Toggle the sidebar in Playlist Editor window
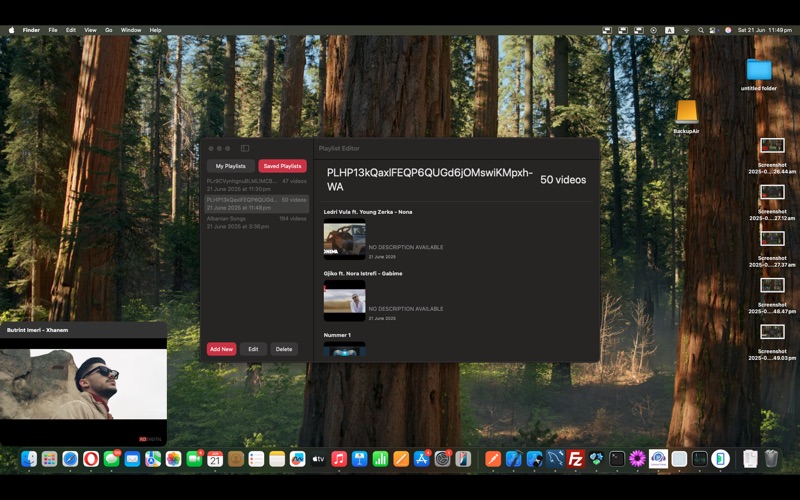 245,148
